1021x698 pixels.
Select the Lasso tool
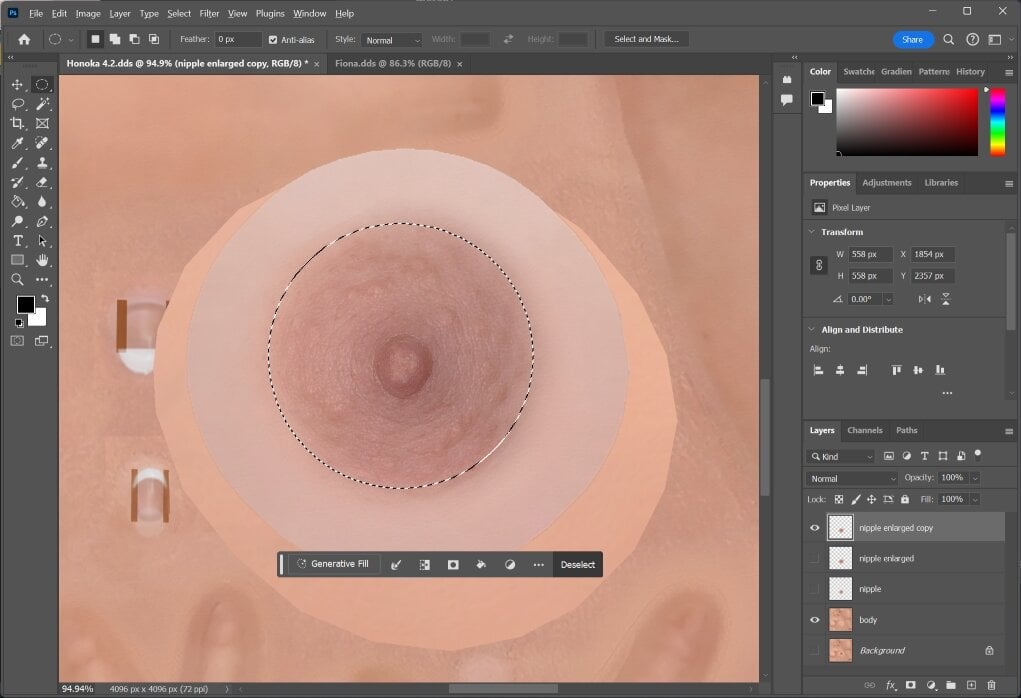click(18, 104)
